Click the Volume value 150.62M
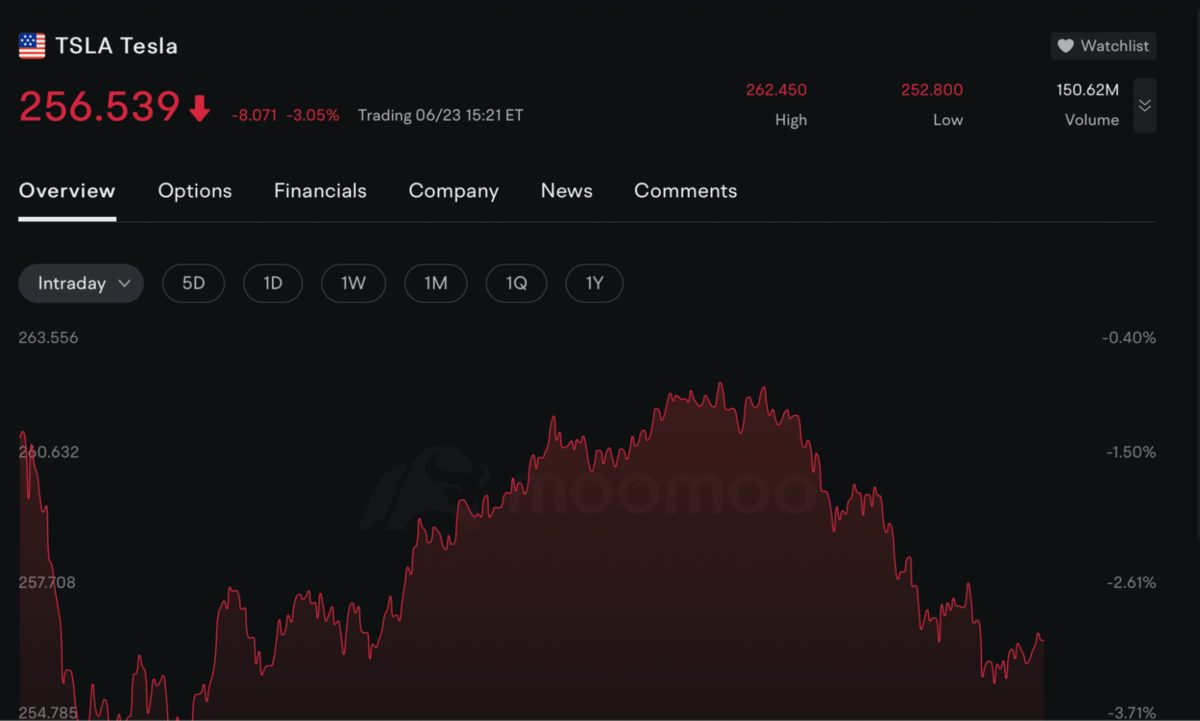Image resolution: width=1200 pixels, height=721 pixels. (1088, 90)
